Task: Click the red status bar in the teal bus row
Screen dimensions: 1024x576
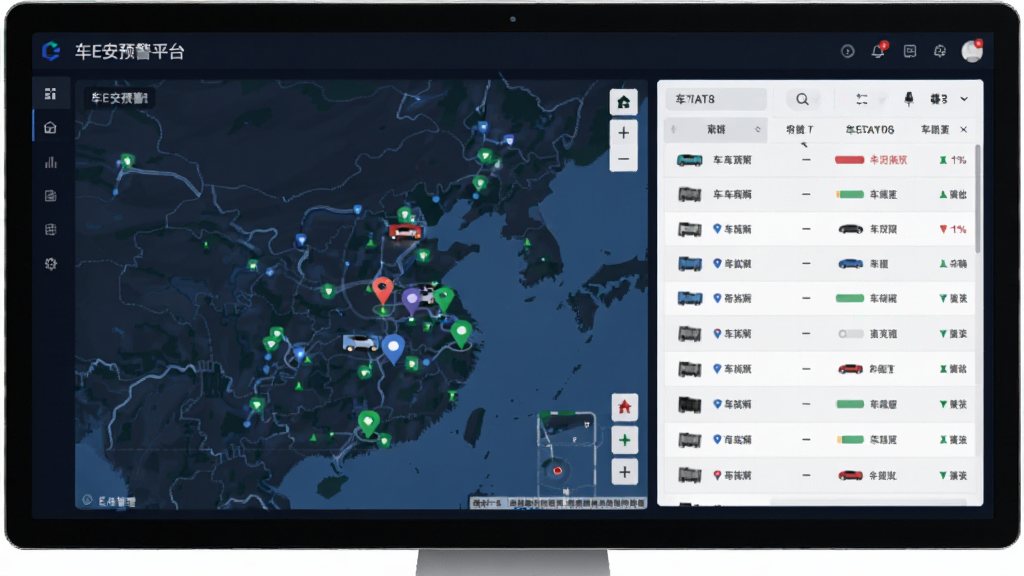Action: click(850, 160)
